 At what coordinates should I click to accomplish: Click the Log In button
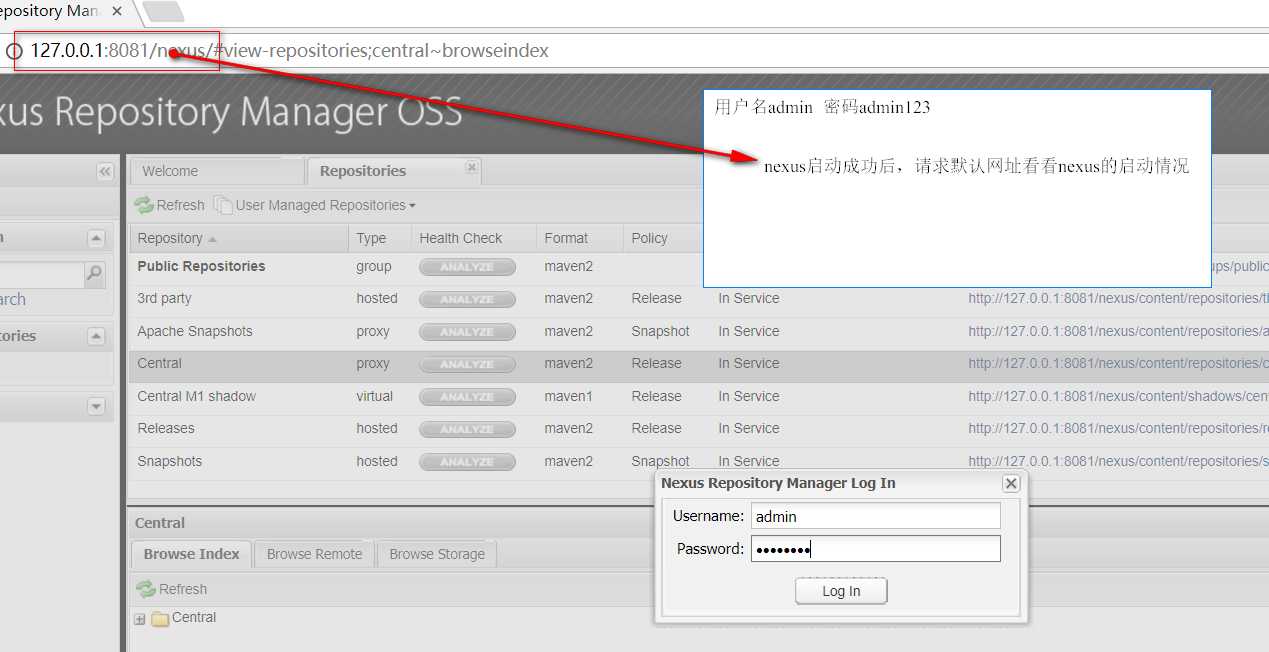(841, 591)
